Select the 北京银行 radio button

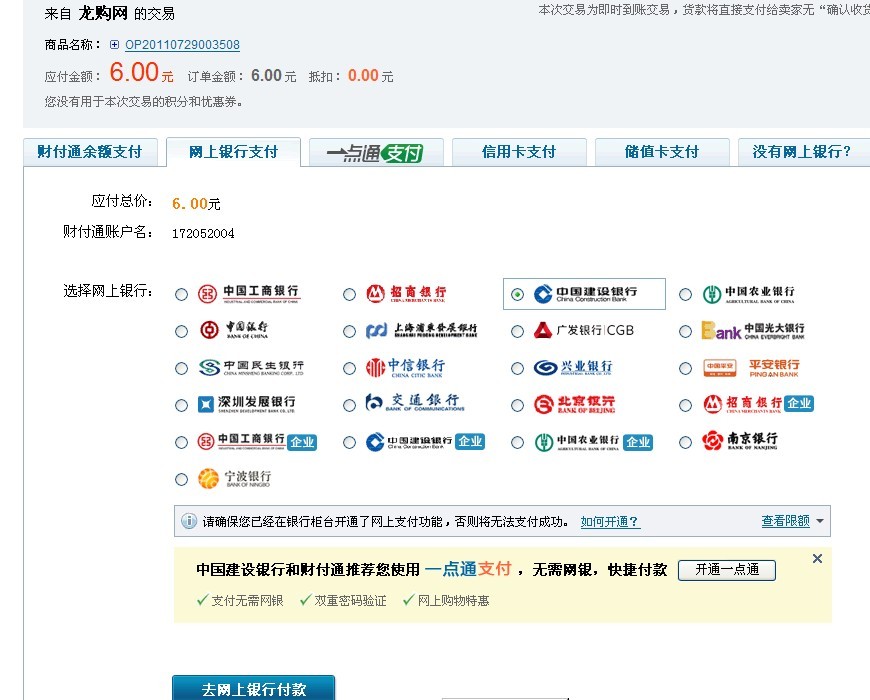(x=517, y=405)
